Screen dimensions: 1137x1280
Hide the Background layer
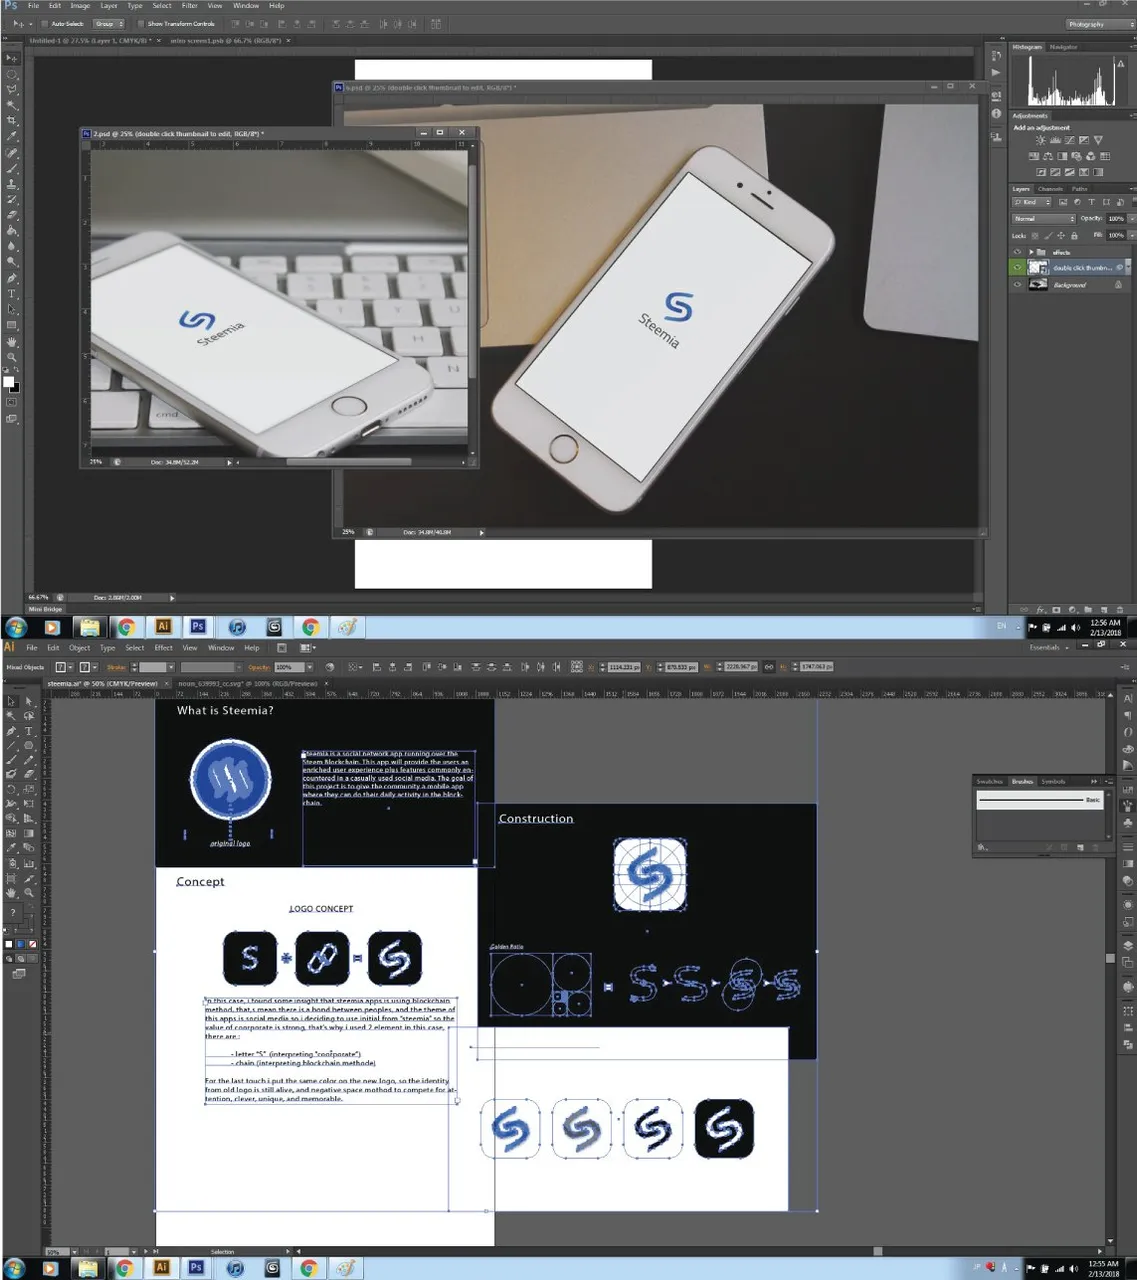click(x=1017, y=284)
